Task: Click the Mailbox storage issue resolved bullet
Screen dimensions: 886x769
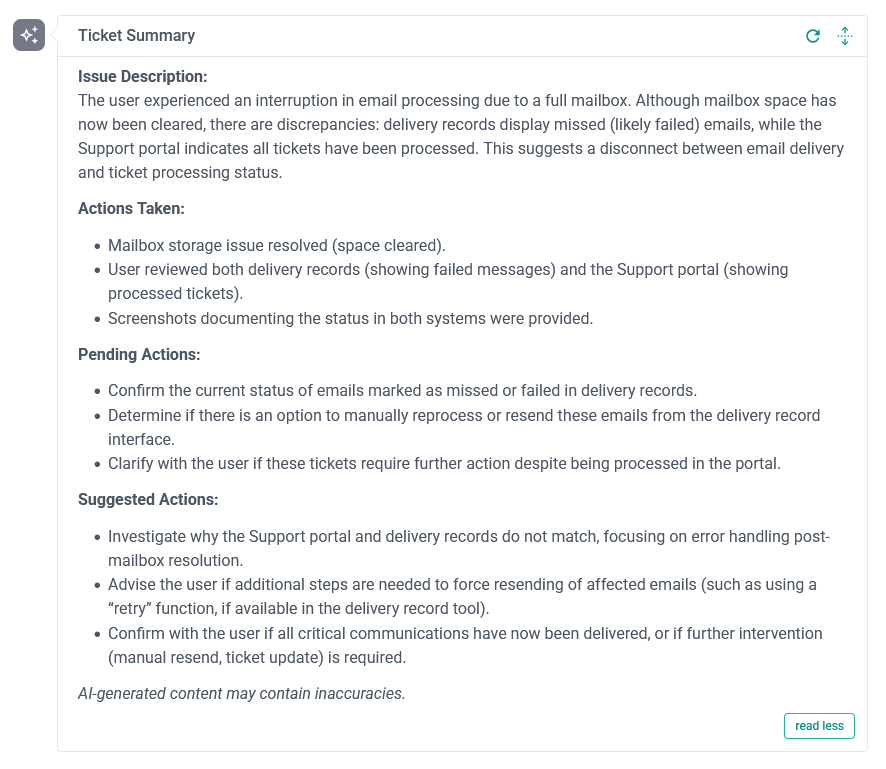Action: tap(277, 245)
